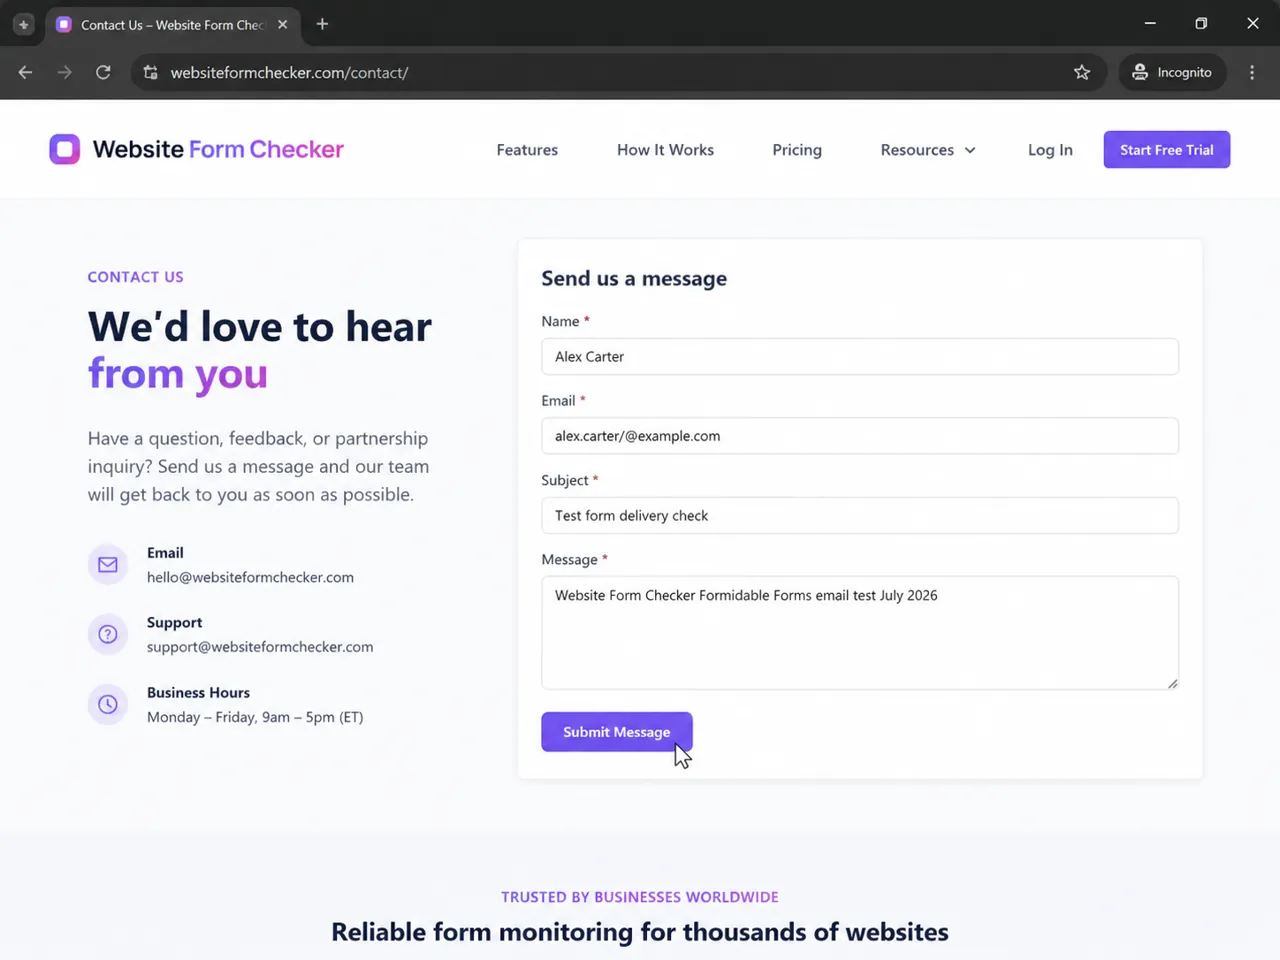The height and width of the screenshot is (960, 1280).
Task: Click the browser back arrow
Action: pyautogui.click(x=25, y=72)
